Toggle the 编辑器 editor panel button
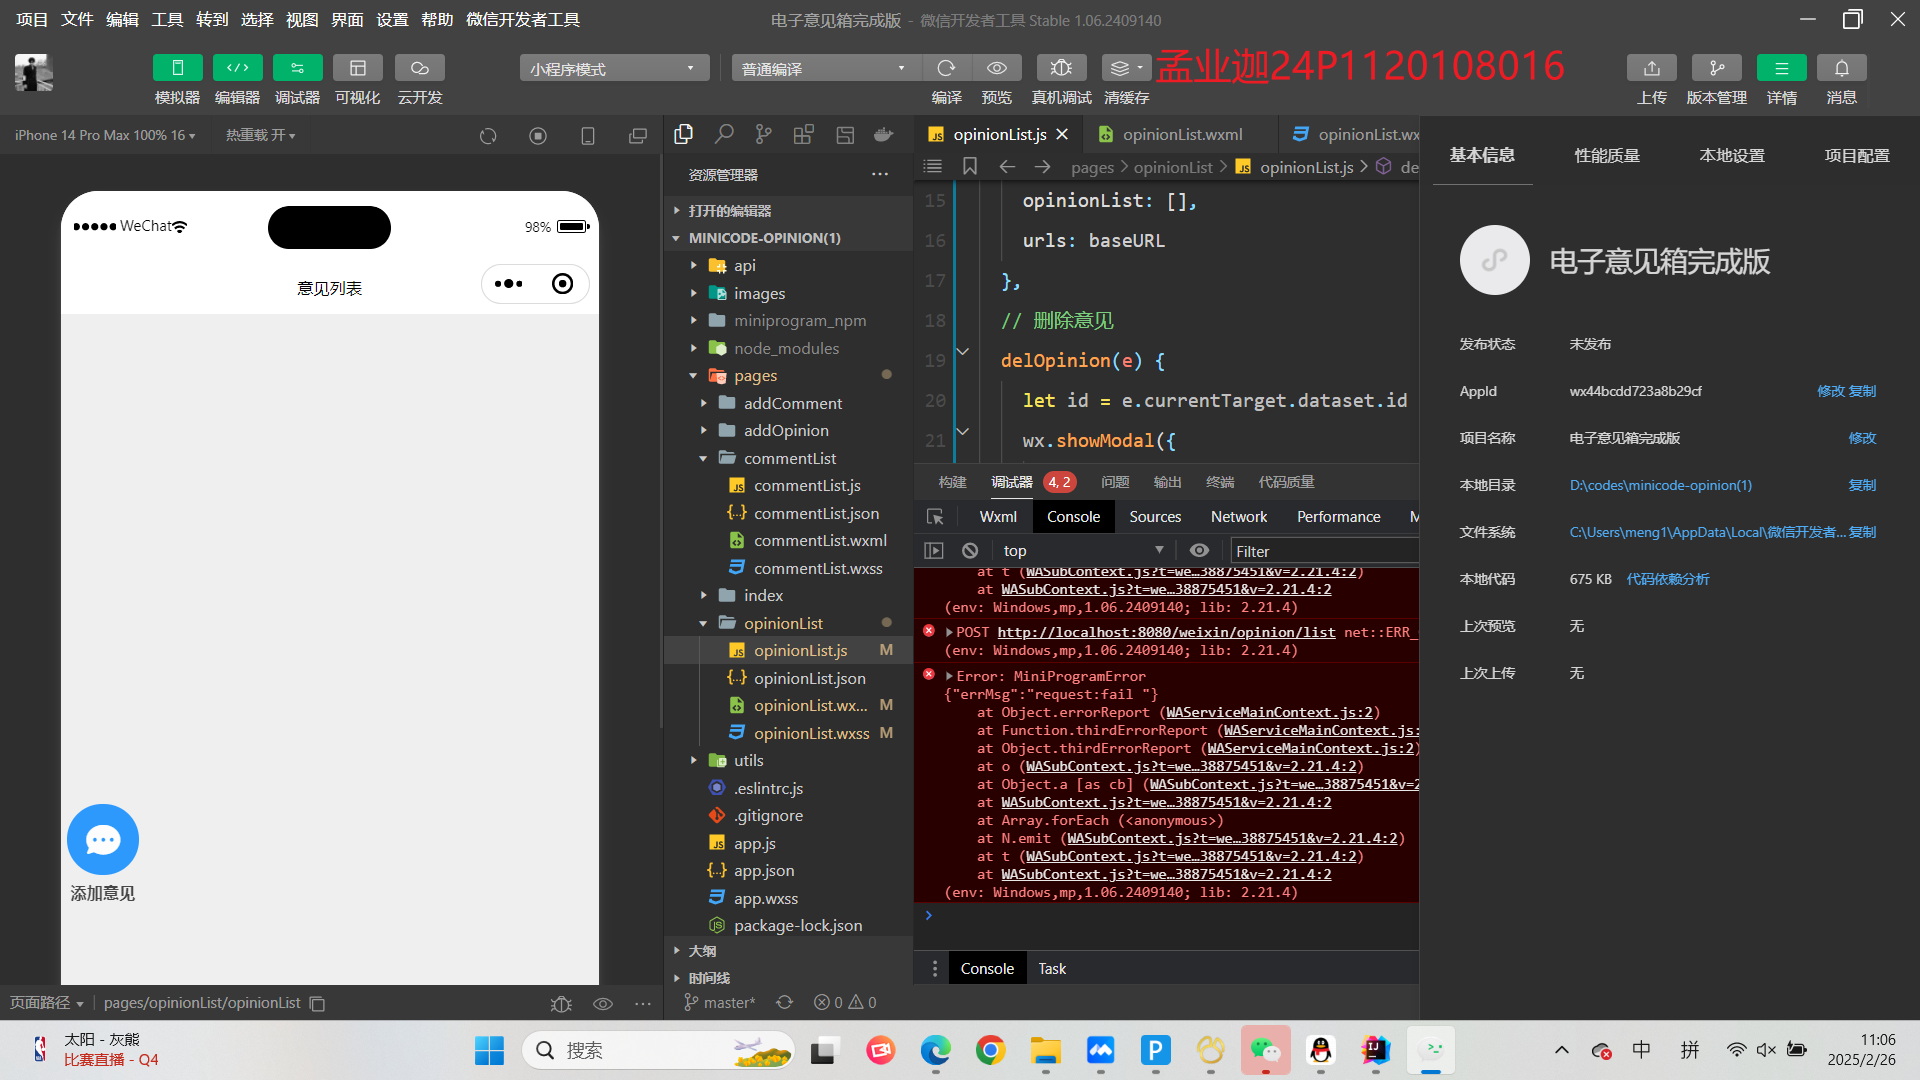The image size is (1920, 1080). (237, 68)
